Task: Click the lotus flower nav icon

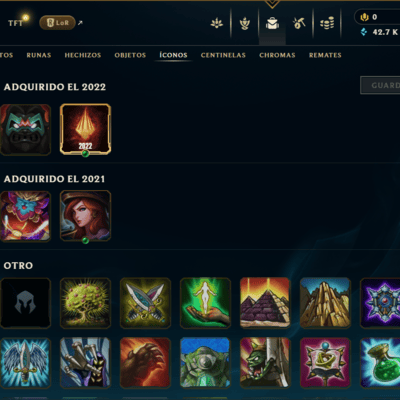Action: tap(217, 23)
